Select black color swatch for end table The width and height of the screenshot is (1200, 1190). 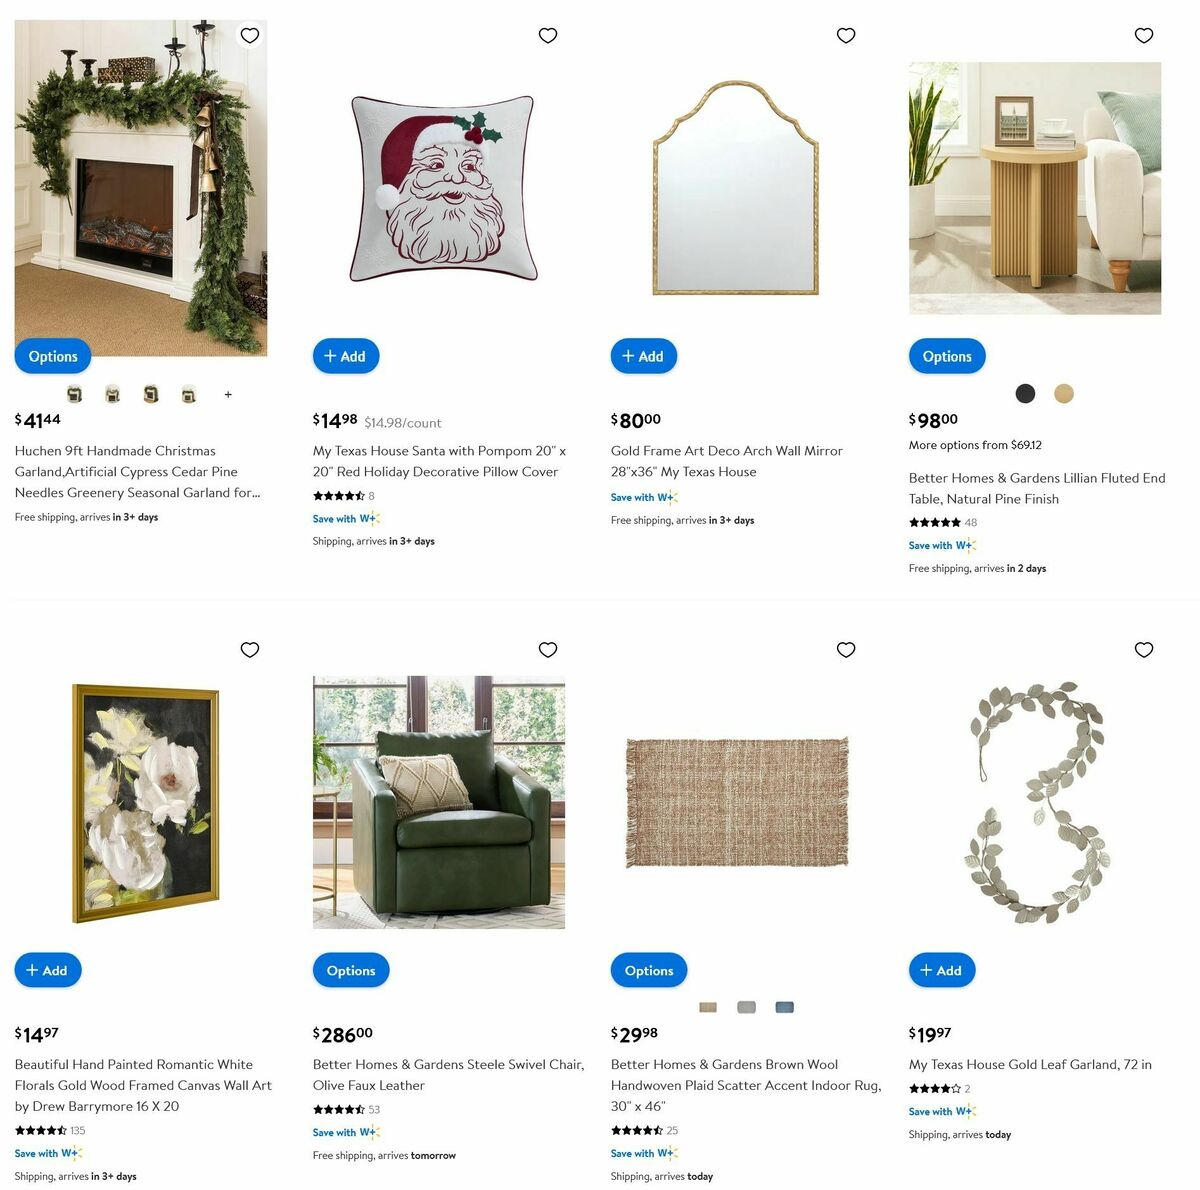[x=1025, y=394]
